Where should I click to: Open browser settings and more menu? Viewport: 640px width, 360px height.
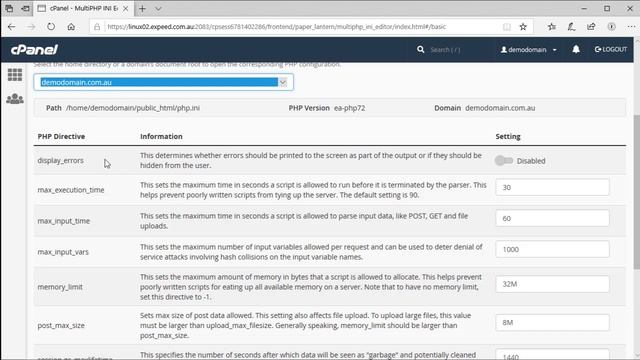[631, 27]
